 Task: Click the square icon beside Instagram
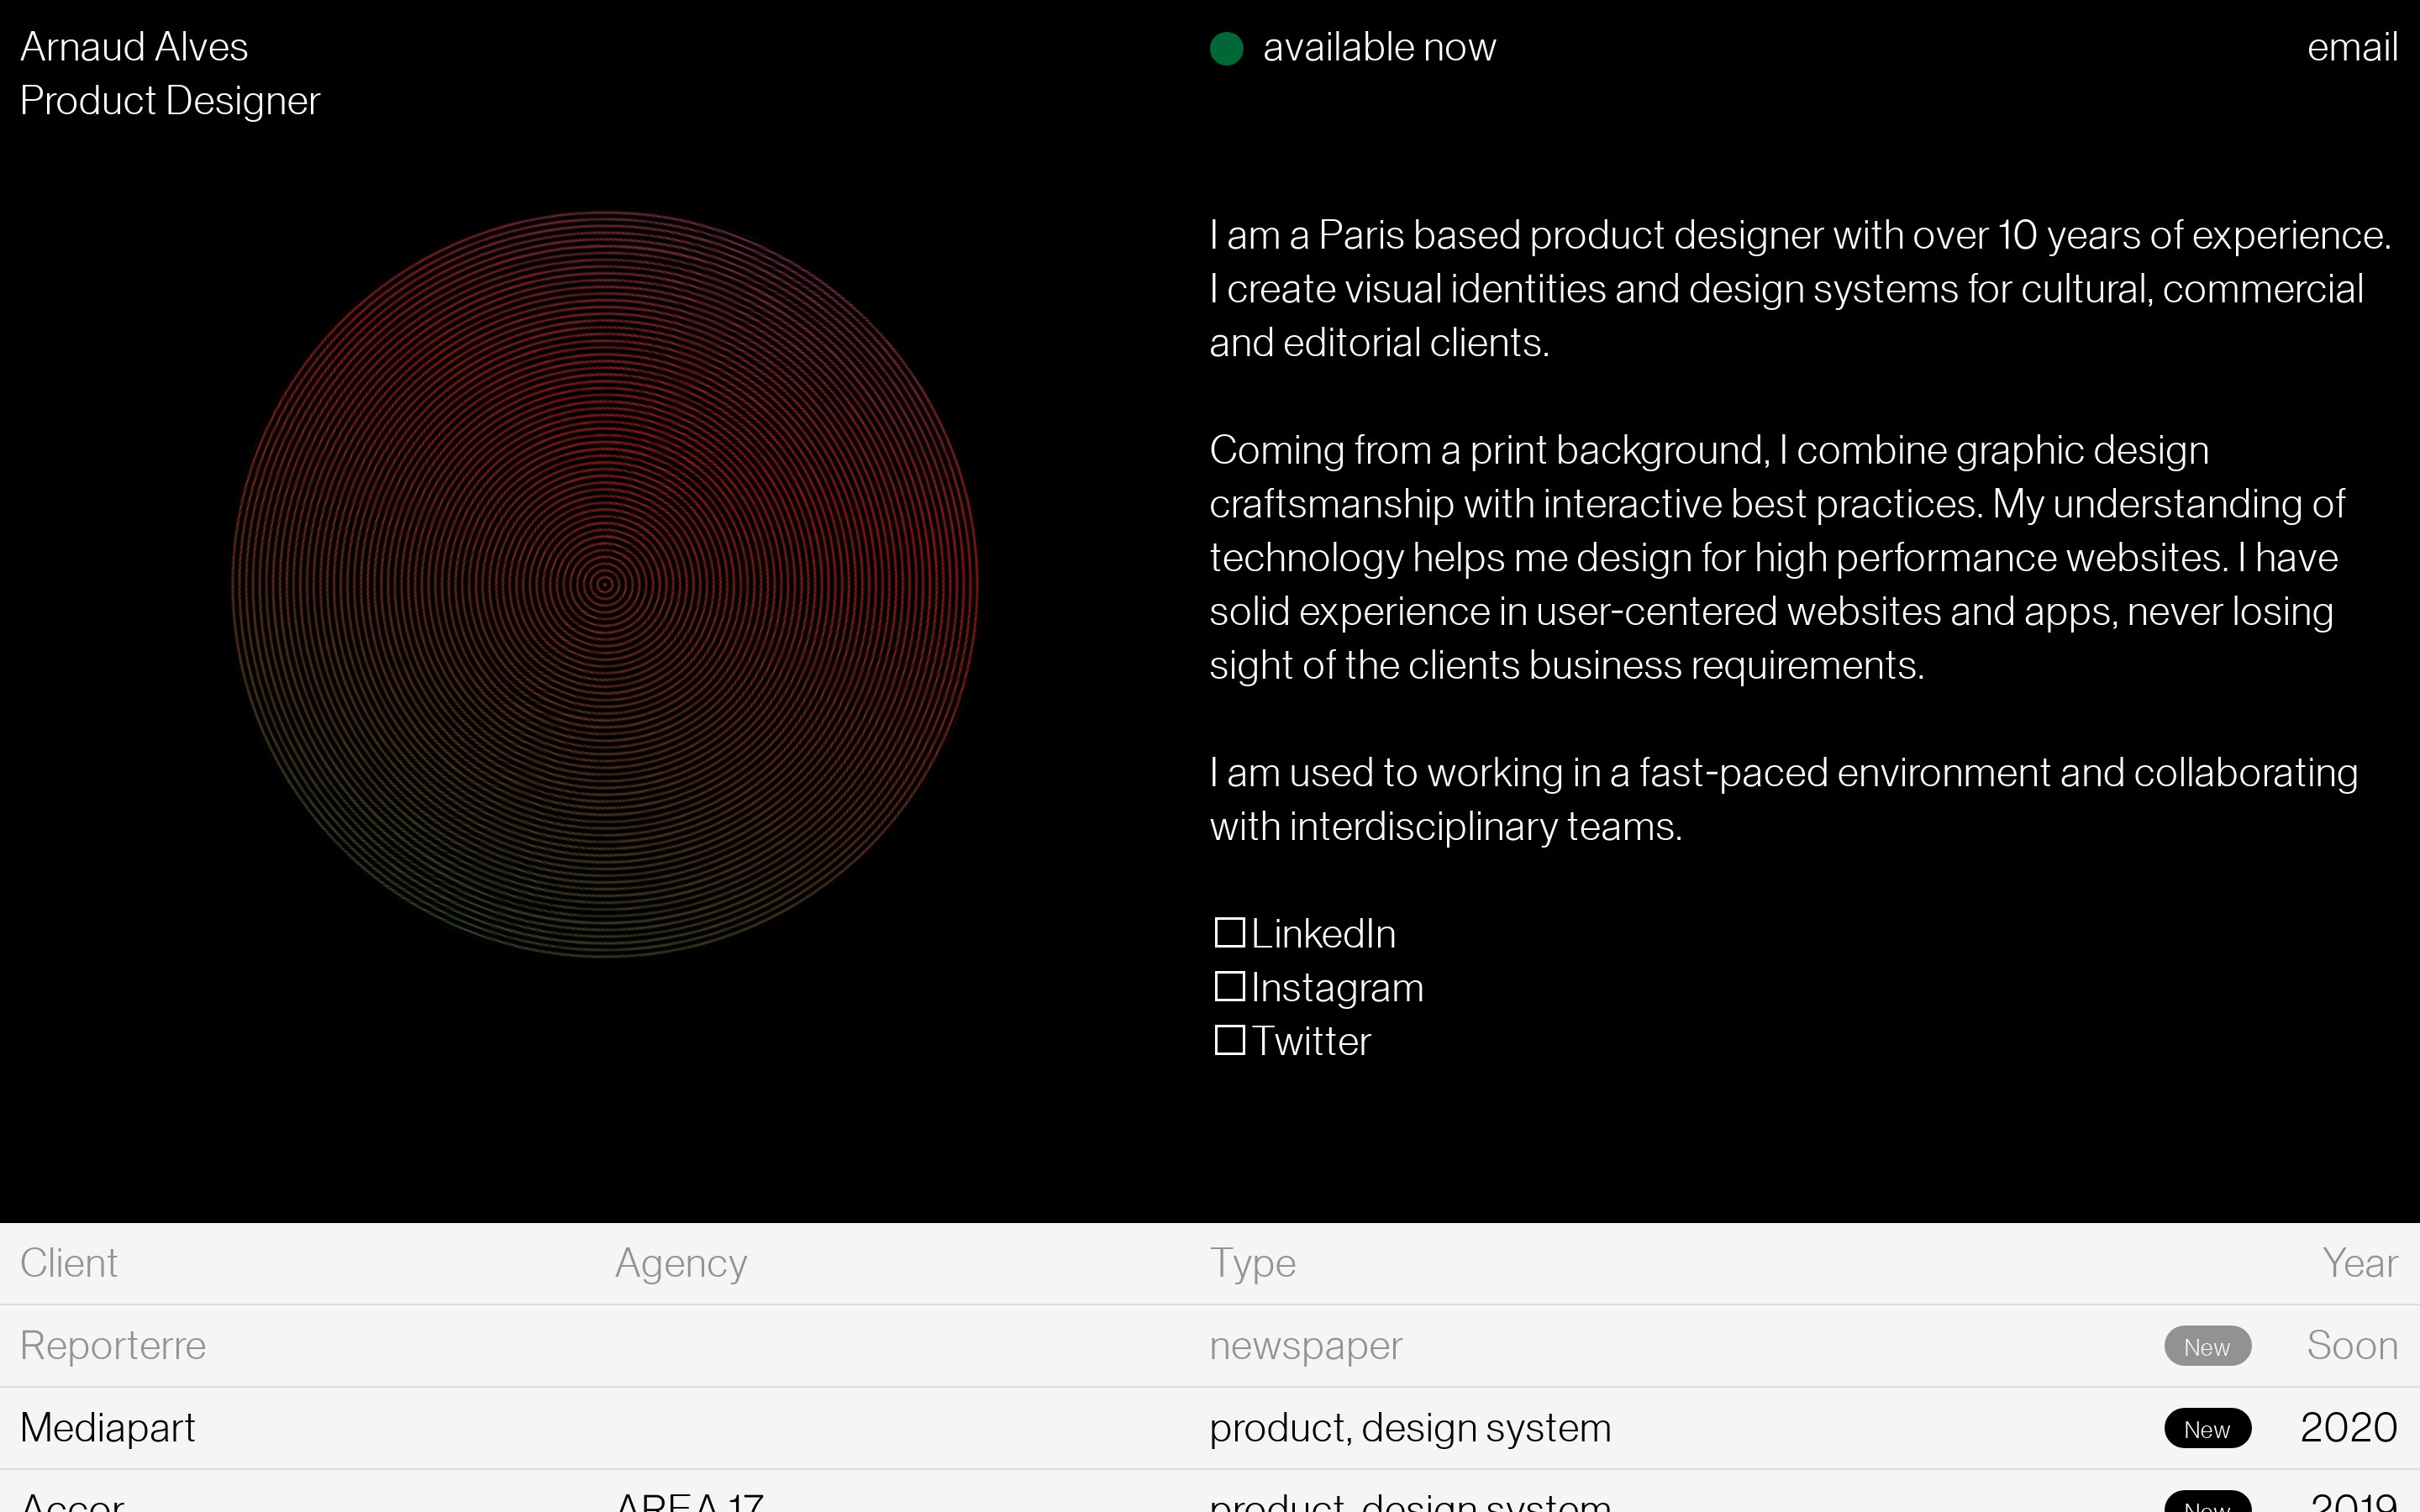pos(1229,987)
